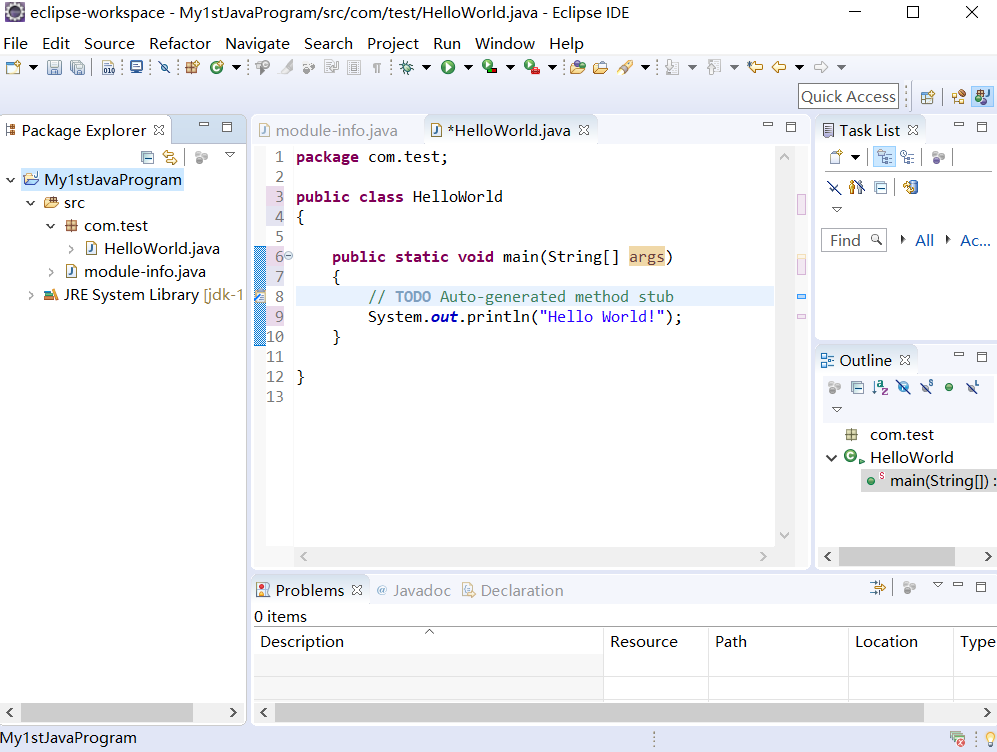
Task: Collapse All in Task List toolbar
Action: point(881,188)
